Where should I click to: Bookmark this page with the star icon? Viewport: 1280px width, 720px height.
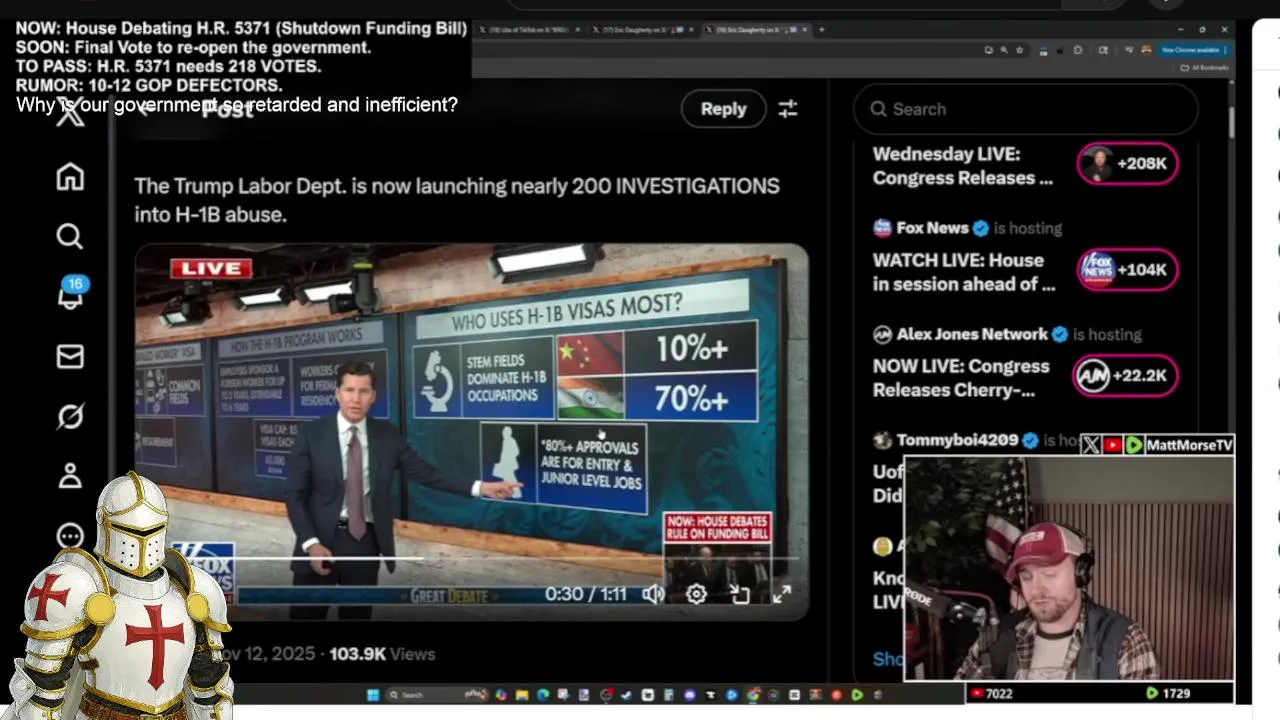[x=1019, y=50]
